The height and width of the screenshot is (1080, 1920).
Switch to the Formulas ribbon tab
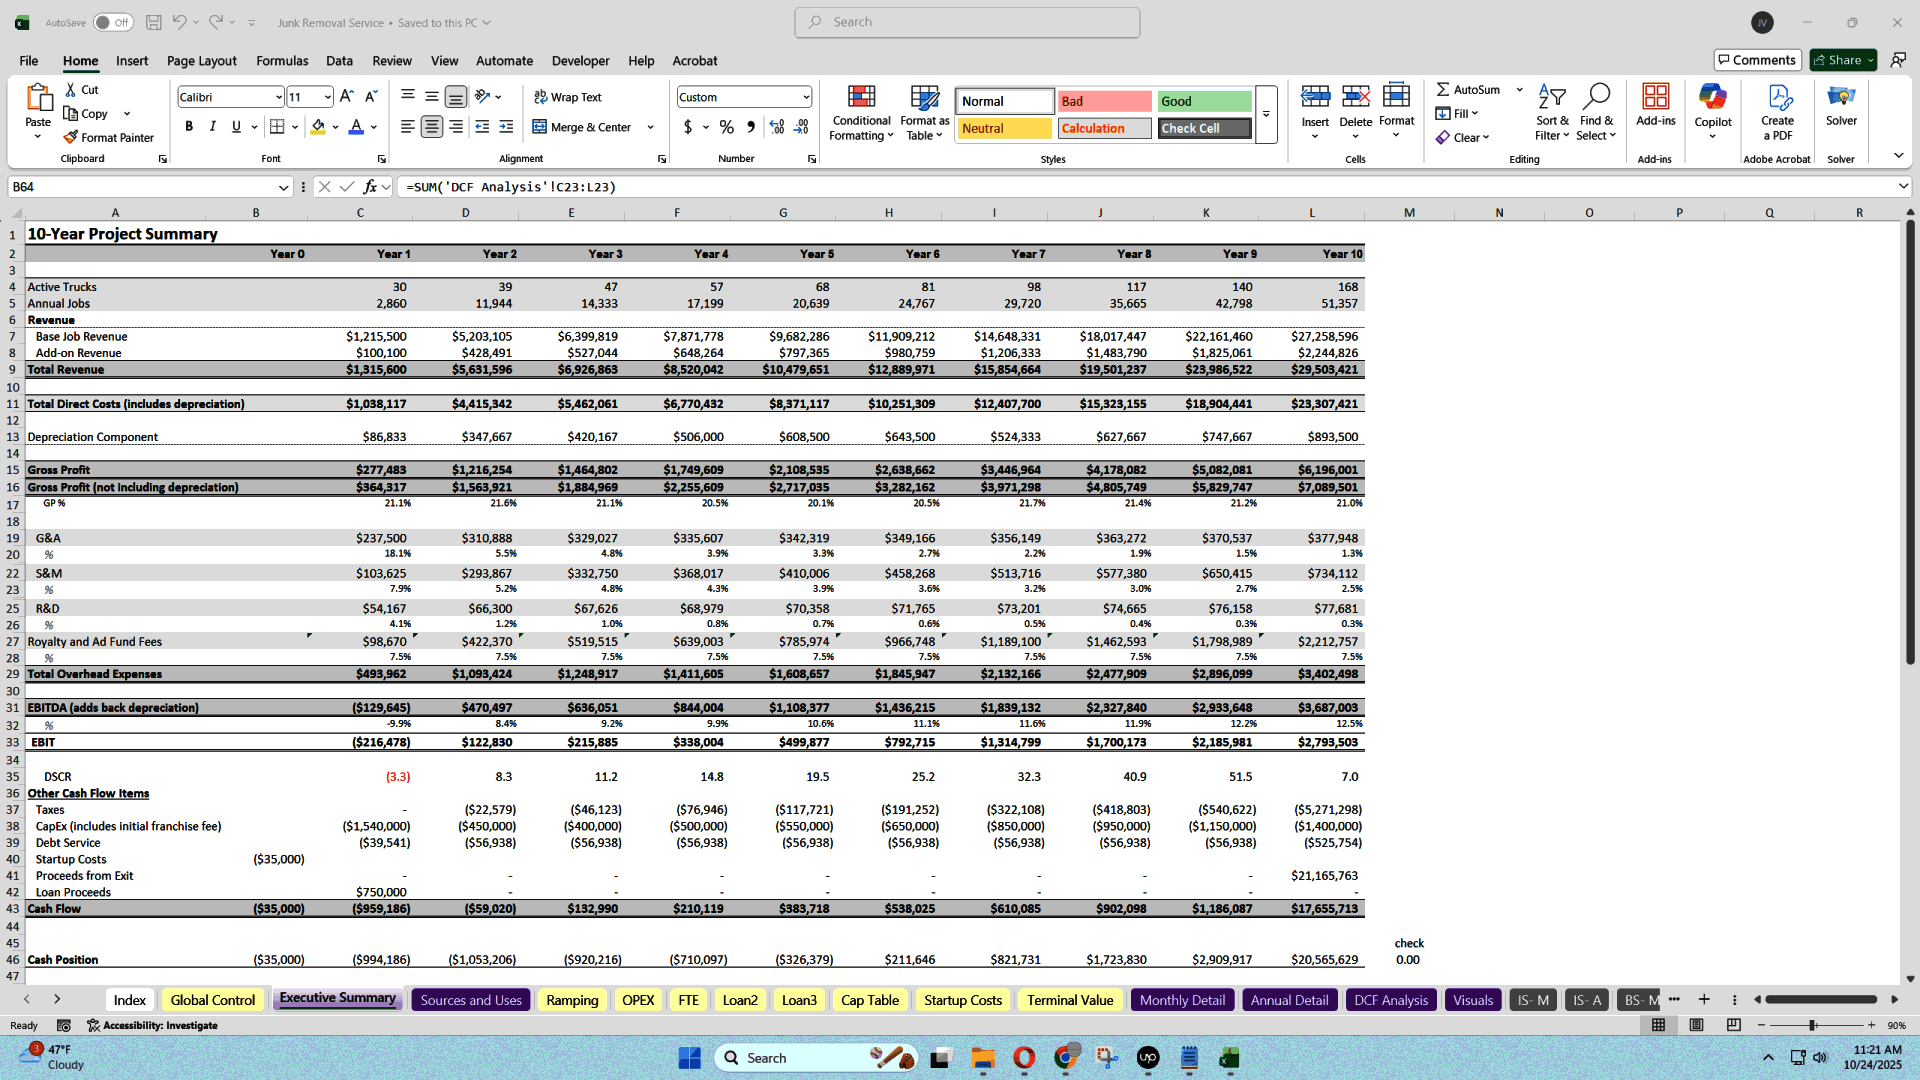[281, 61]
